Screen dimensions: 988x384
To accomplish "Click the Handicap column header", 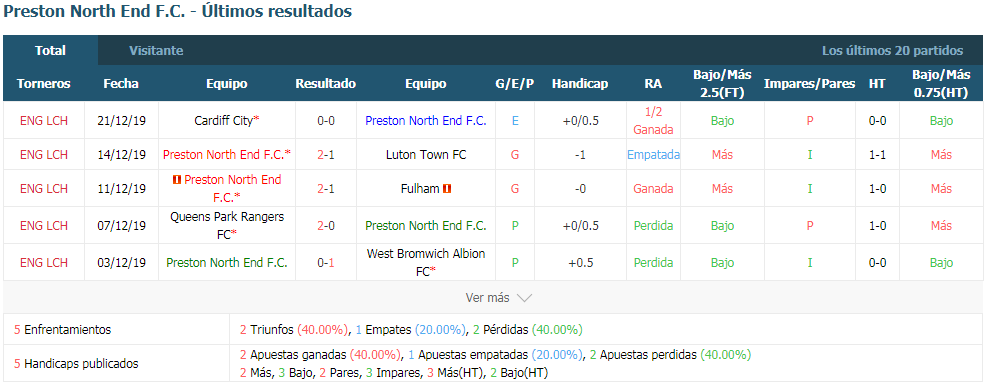I will click(580, 84).
